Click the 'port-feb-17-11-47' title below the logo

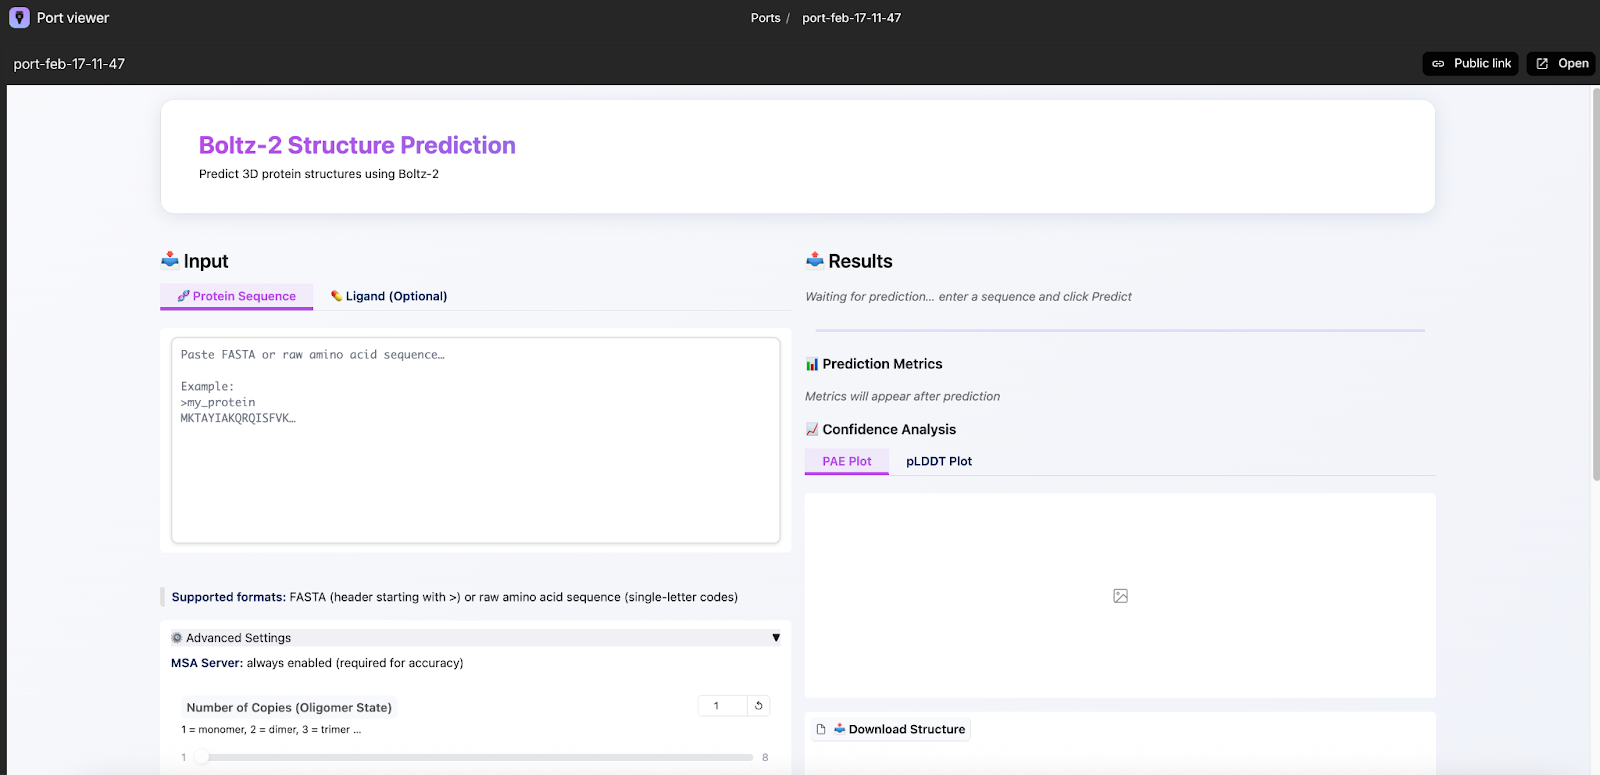[x=69, y=64]
